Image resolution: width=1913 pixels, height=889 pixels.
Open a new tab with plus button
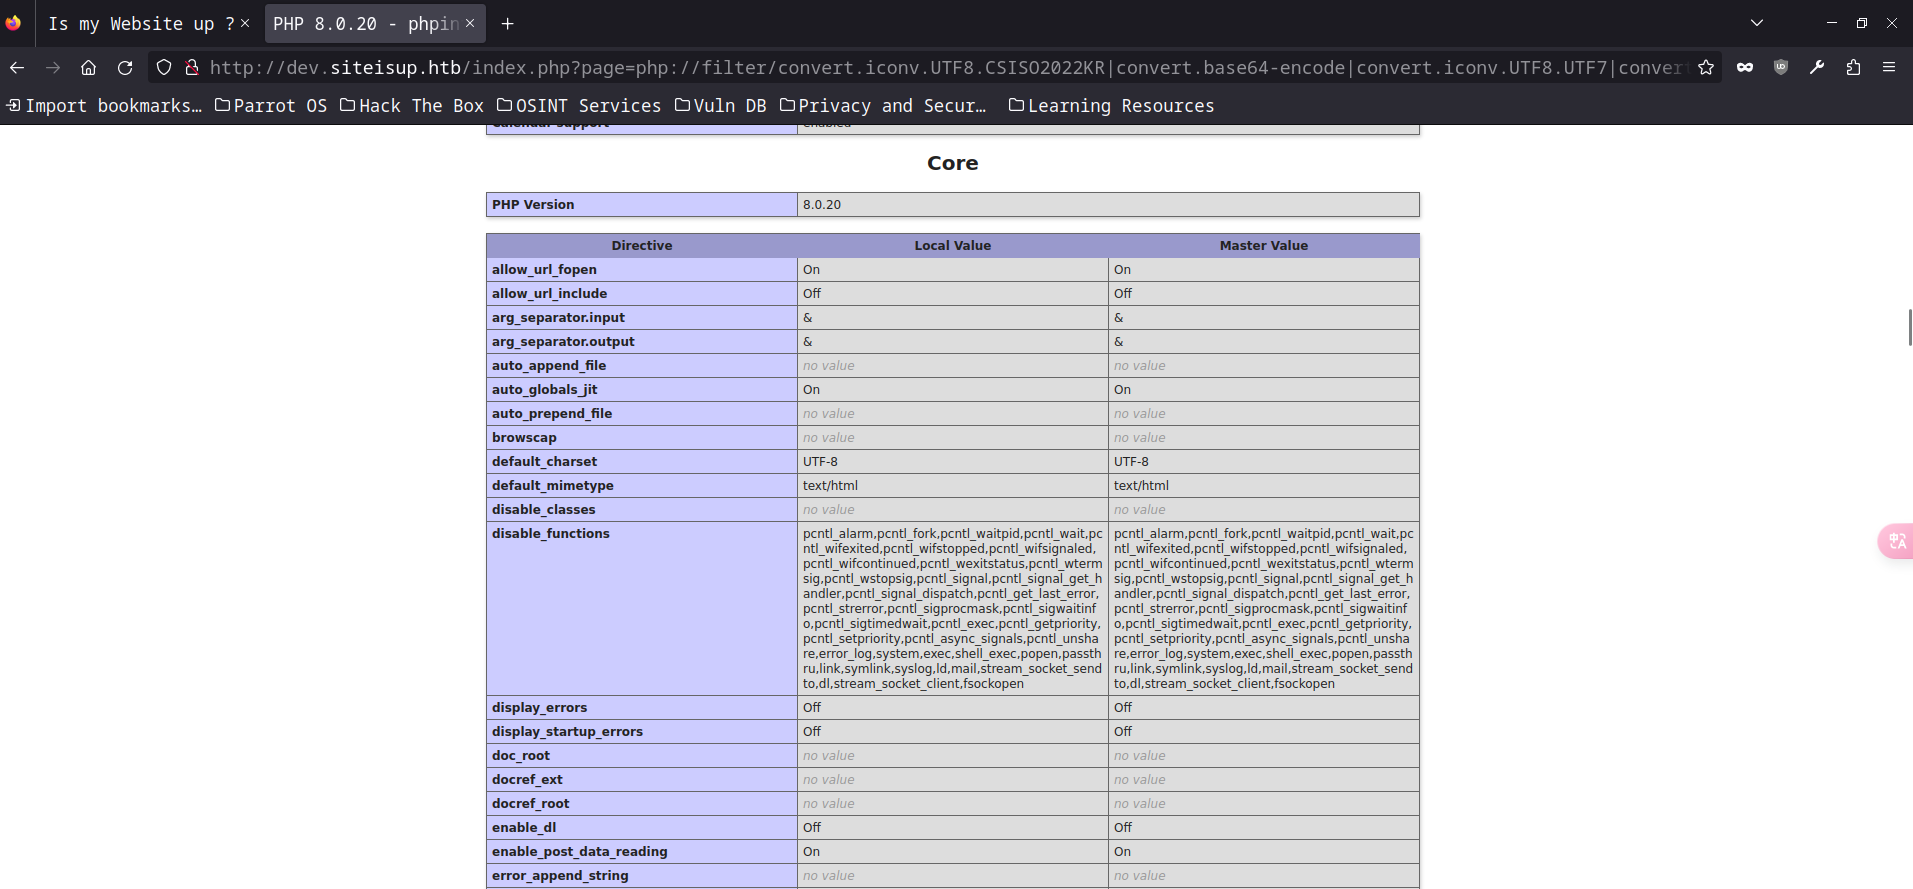(508, 23)
